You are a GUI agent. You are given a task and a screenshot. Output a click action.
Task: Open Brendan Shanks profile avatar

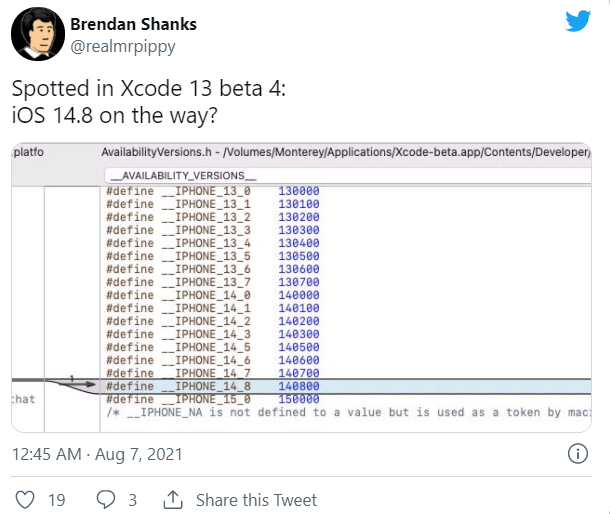tap(38, 34)
